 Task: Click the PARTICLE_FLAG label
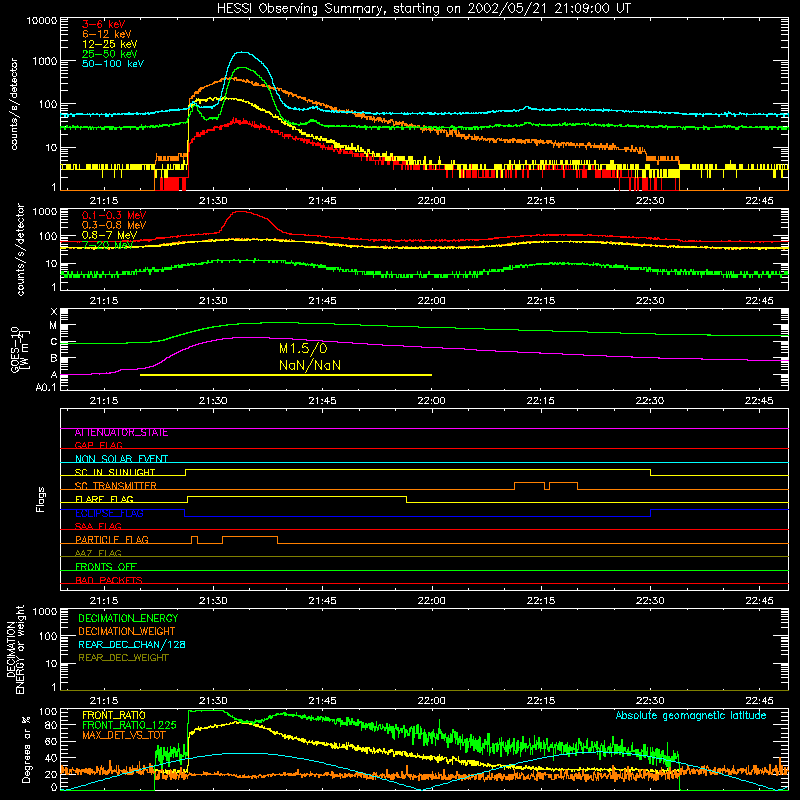coord(112,540)
